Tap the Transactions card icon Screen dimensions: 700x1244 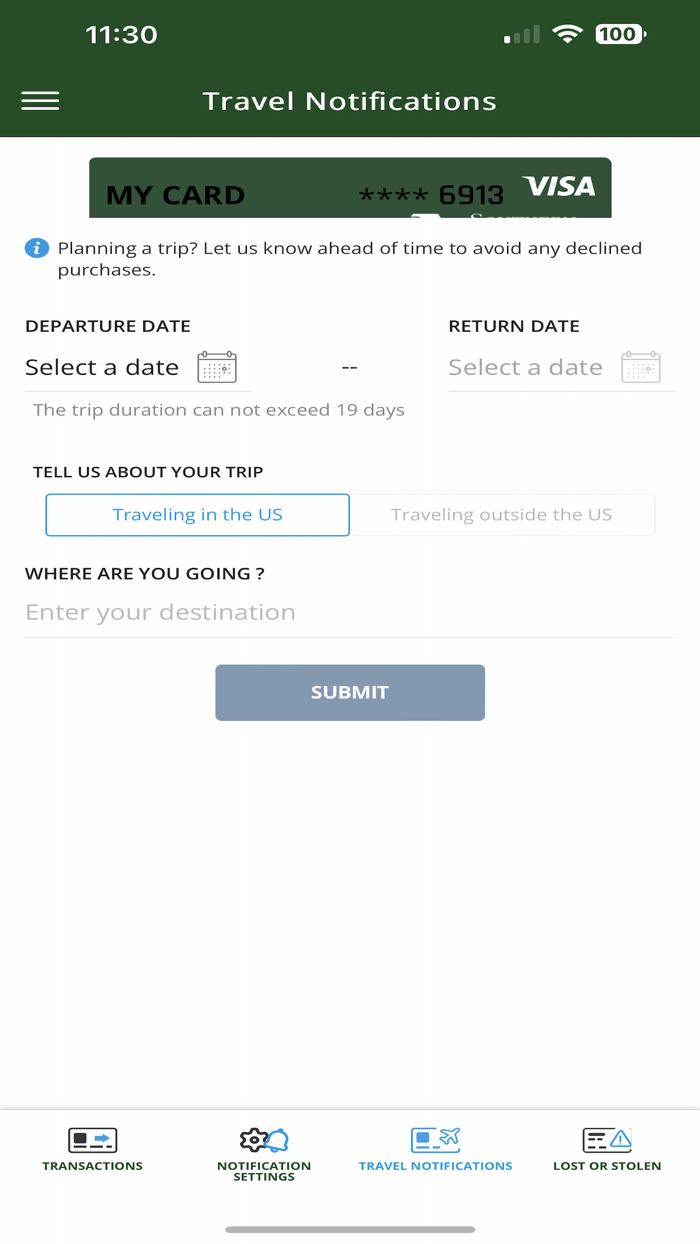[92, 1139]
